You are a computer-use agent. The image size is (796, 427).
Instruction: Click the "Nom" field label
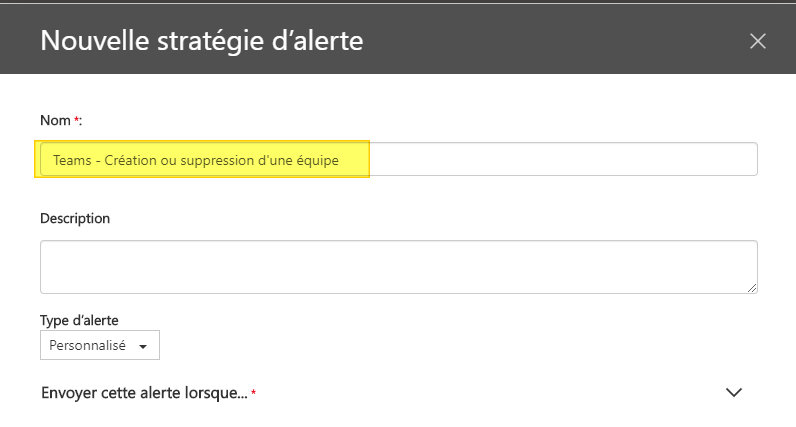click(56, 120)
